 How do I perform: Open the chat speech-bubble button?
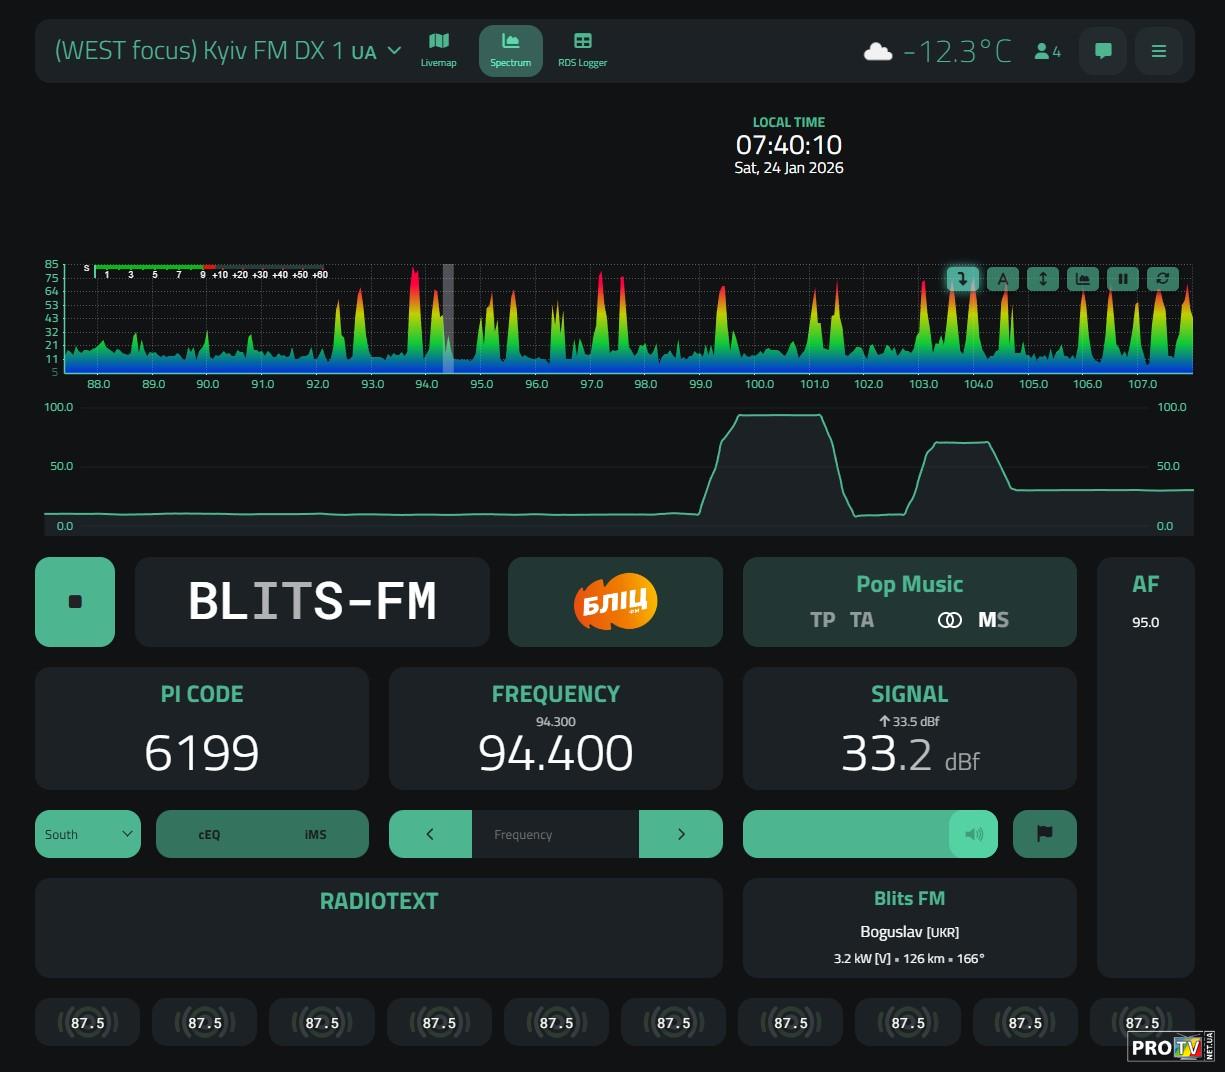[1103, 51]
